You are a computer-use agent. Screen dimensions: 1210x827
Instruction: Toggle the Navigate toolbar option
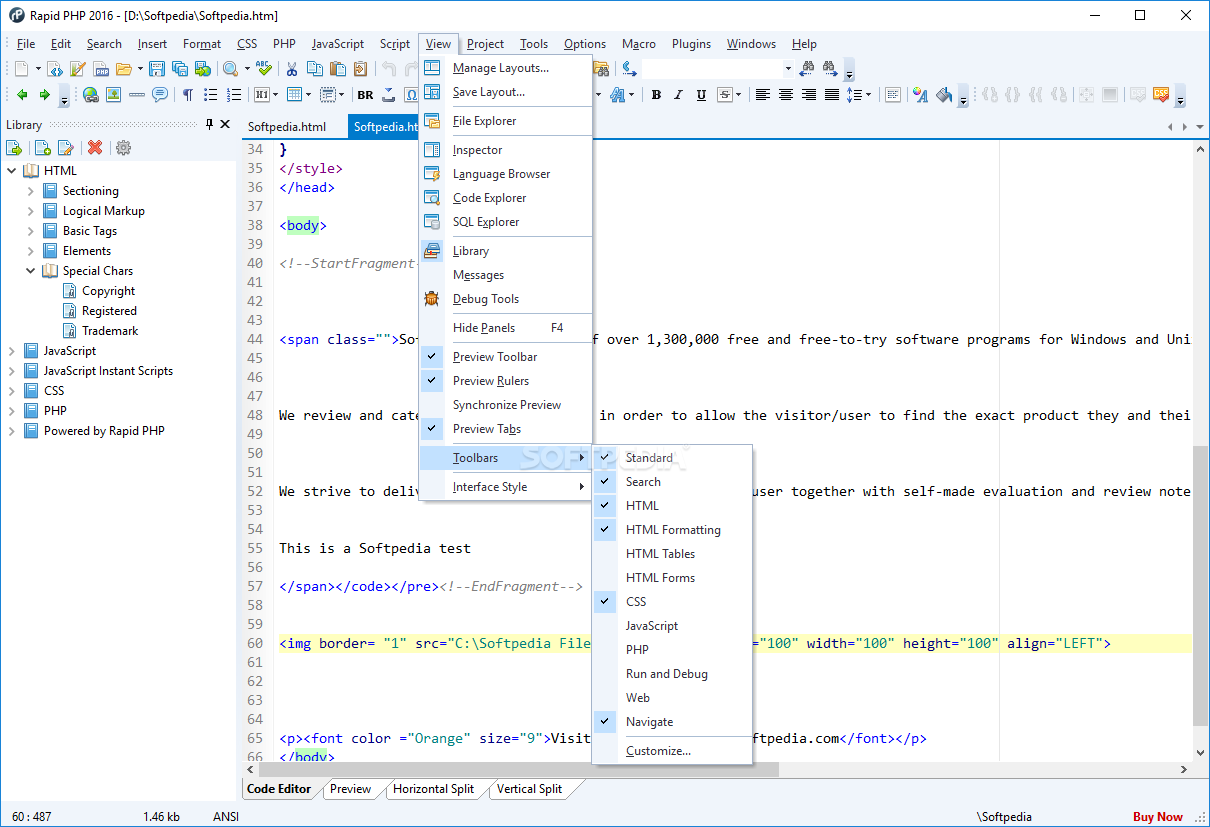(x=672, y=722)
